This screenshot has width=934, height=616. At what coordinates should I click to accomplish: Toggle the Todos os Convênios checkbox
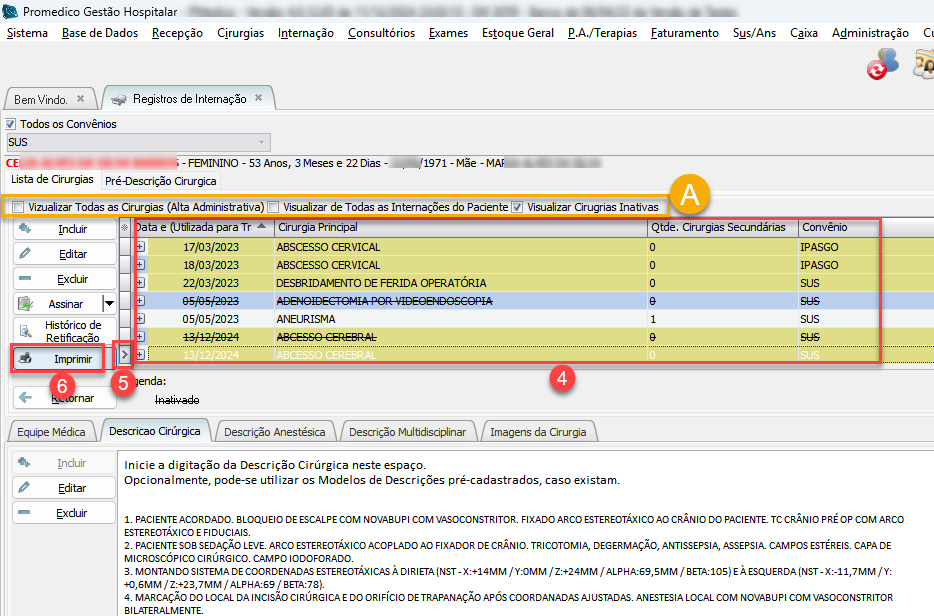12,124
